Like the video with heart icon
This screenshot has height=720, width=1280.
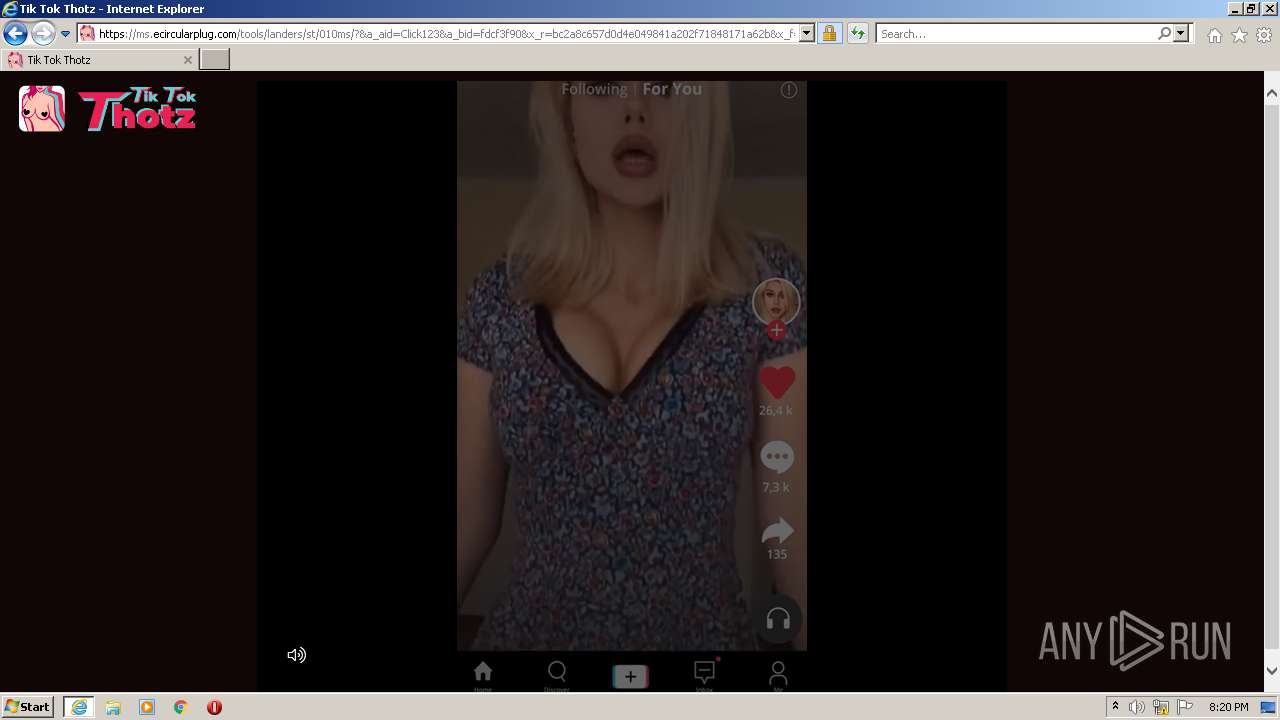tap(777, 382)
